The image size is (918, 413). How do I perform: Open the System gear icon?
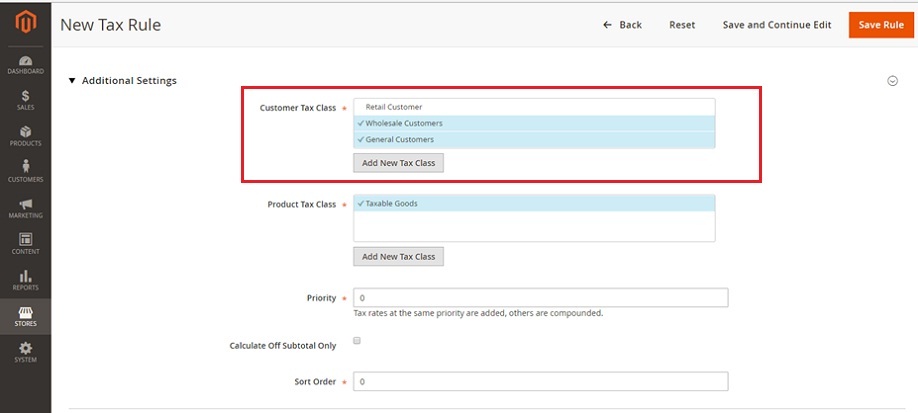pos(26,348)
